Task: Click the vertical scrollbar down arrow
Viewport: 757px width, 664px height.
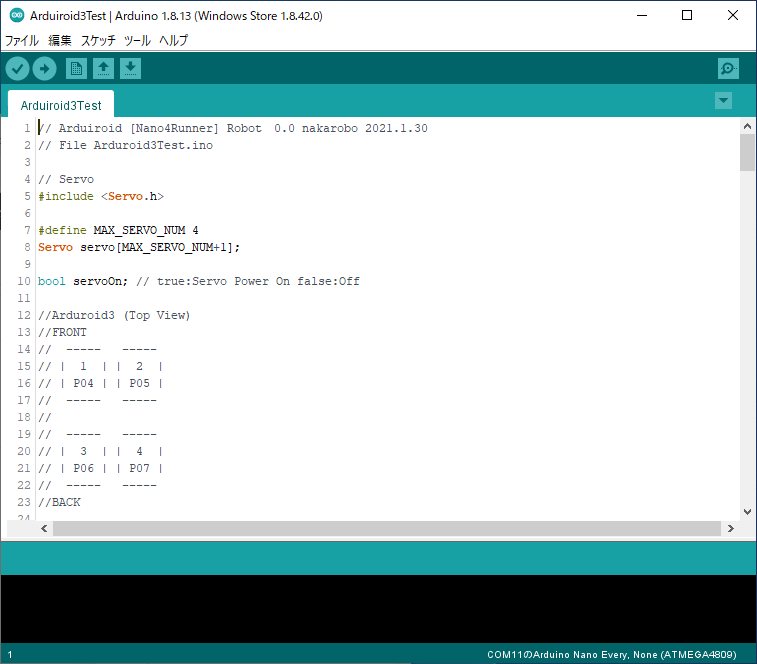Action: coord(747,512)
